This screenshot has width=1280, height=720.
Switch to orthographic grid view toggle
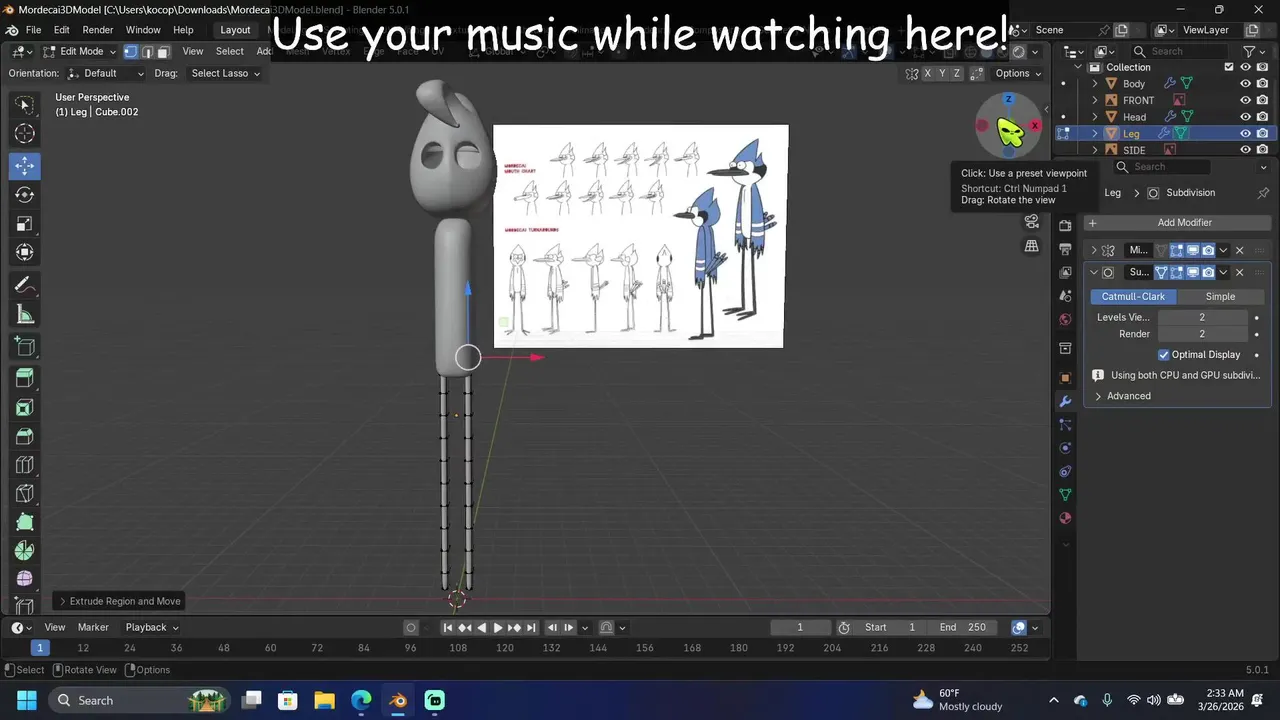[x=1032, y=246]
